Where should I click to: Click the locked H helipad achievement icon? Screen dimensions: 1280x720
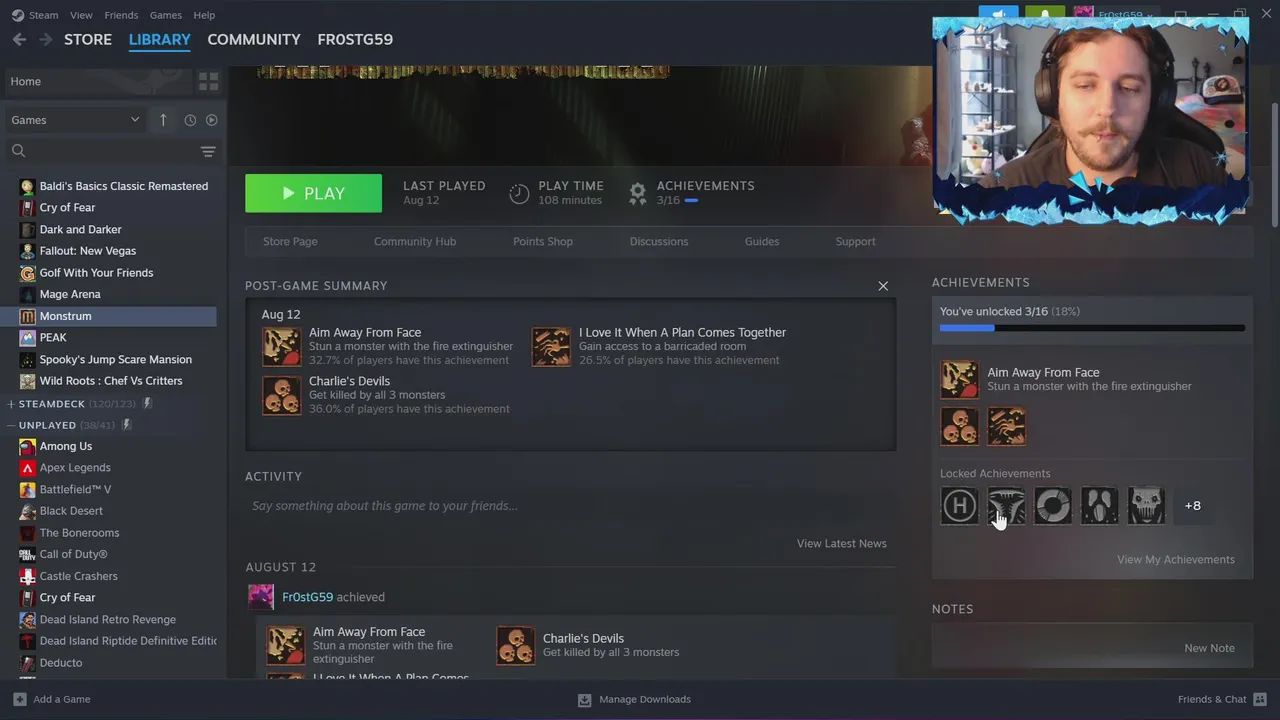point(959,506)
